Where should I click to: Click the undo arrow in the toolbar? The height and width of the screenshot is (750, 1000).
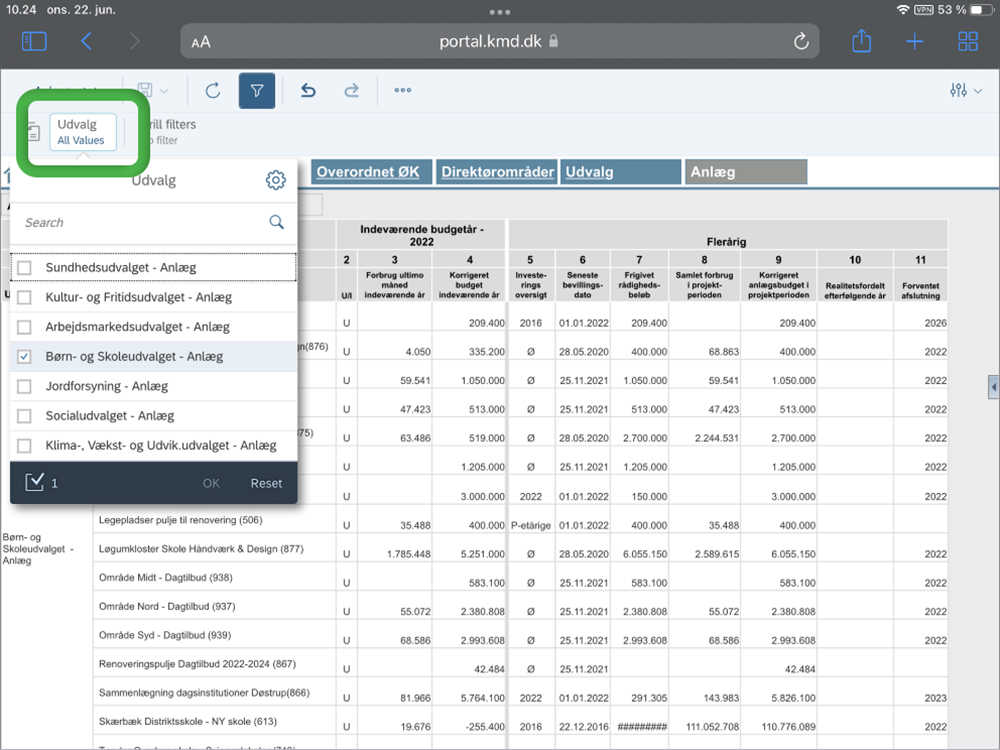coord(308,91)
